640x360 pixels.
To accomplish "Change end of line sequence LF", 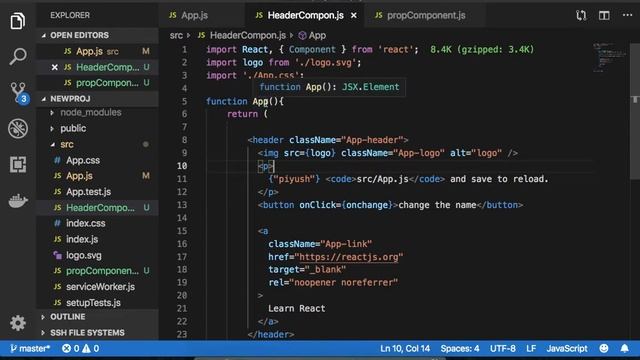I will [x=531, y=348].
